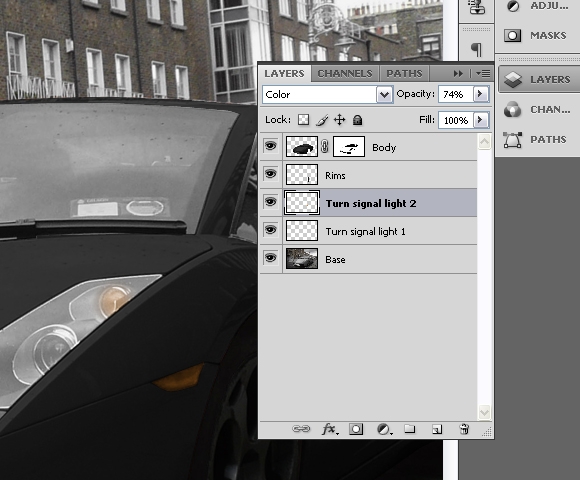Click the Base layer thumbnail
The width and height of the screenshot is (580, 480).
(x=301, y=258)
